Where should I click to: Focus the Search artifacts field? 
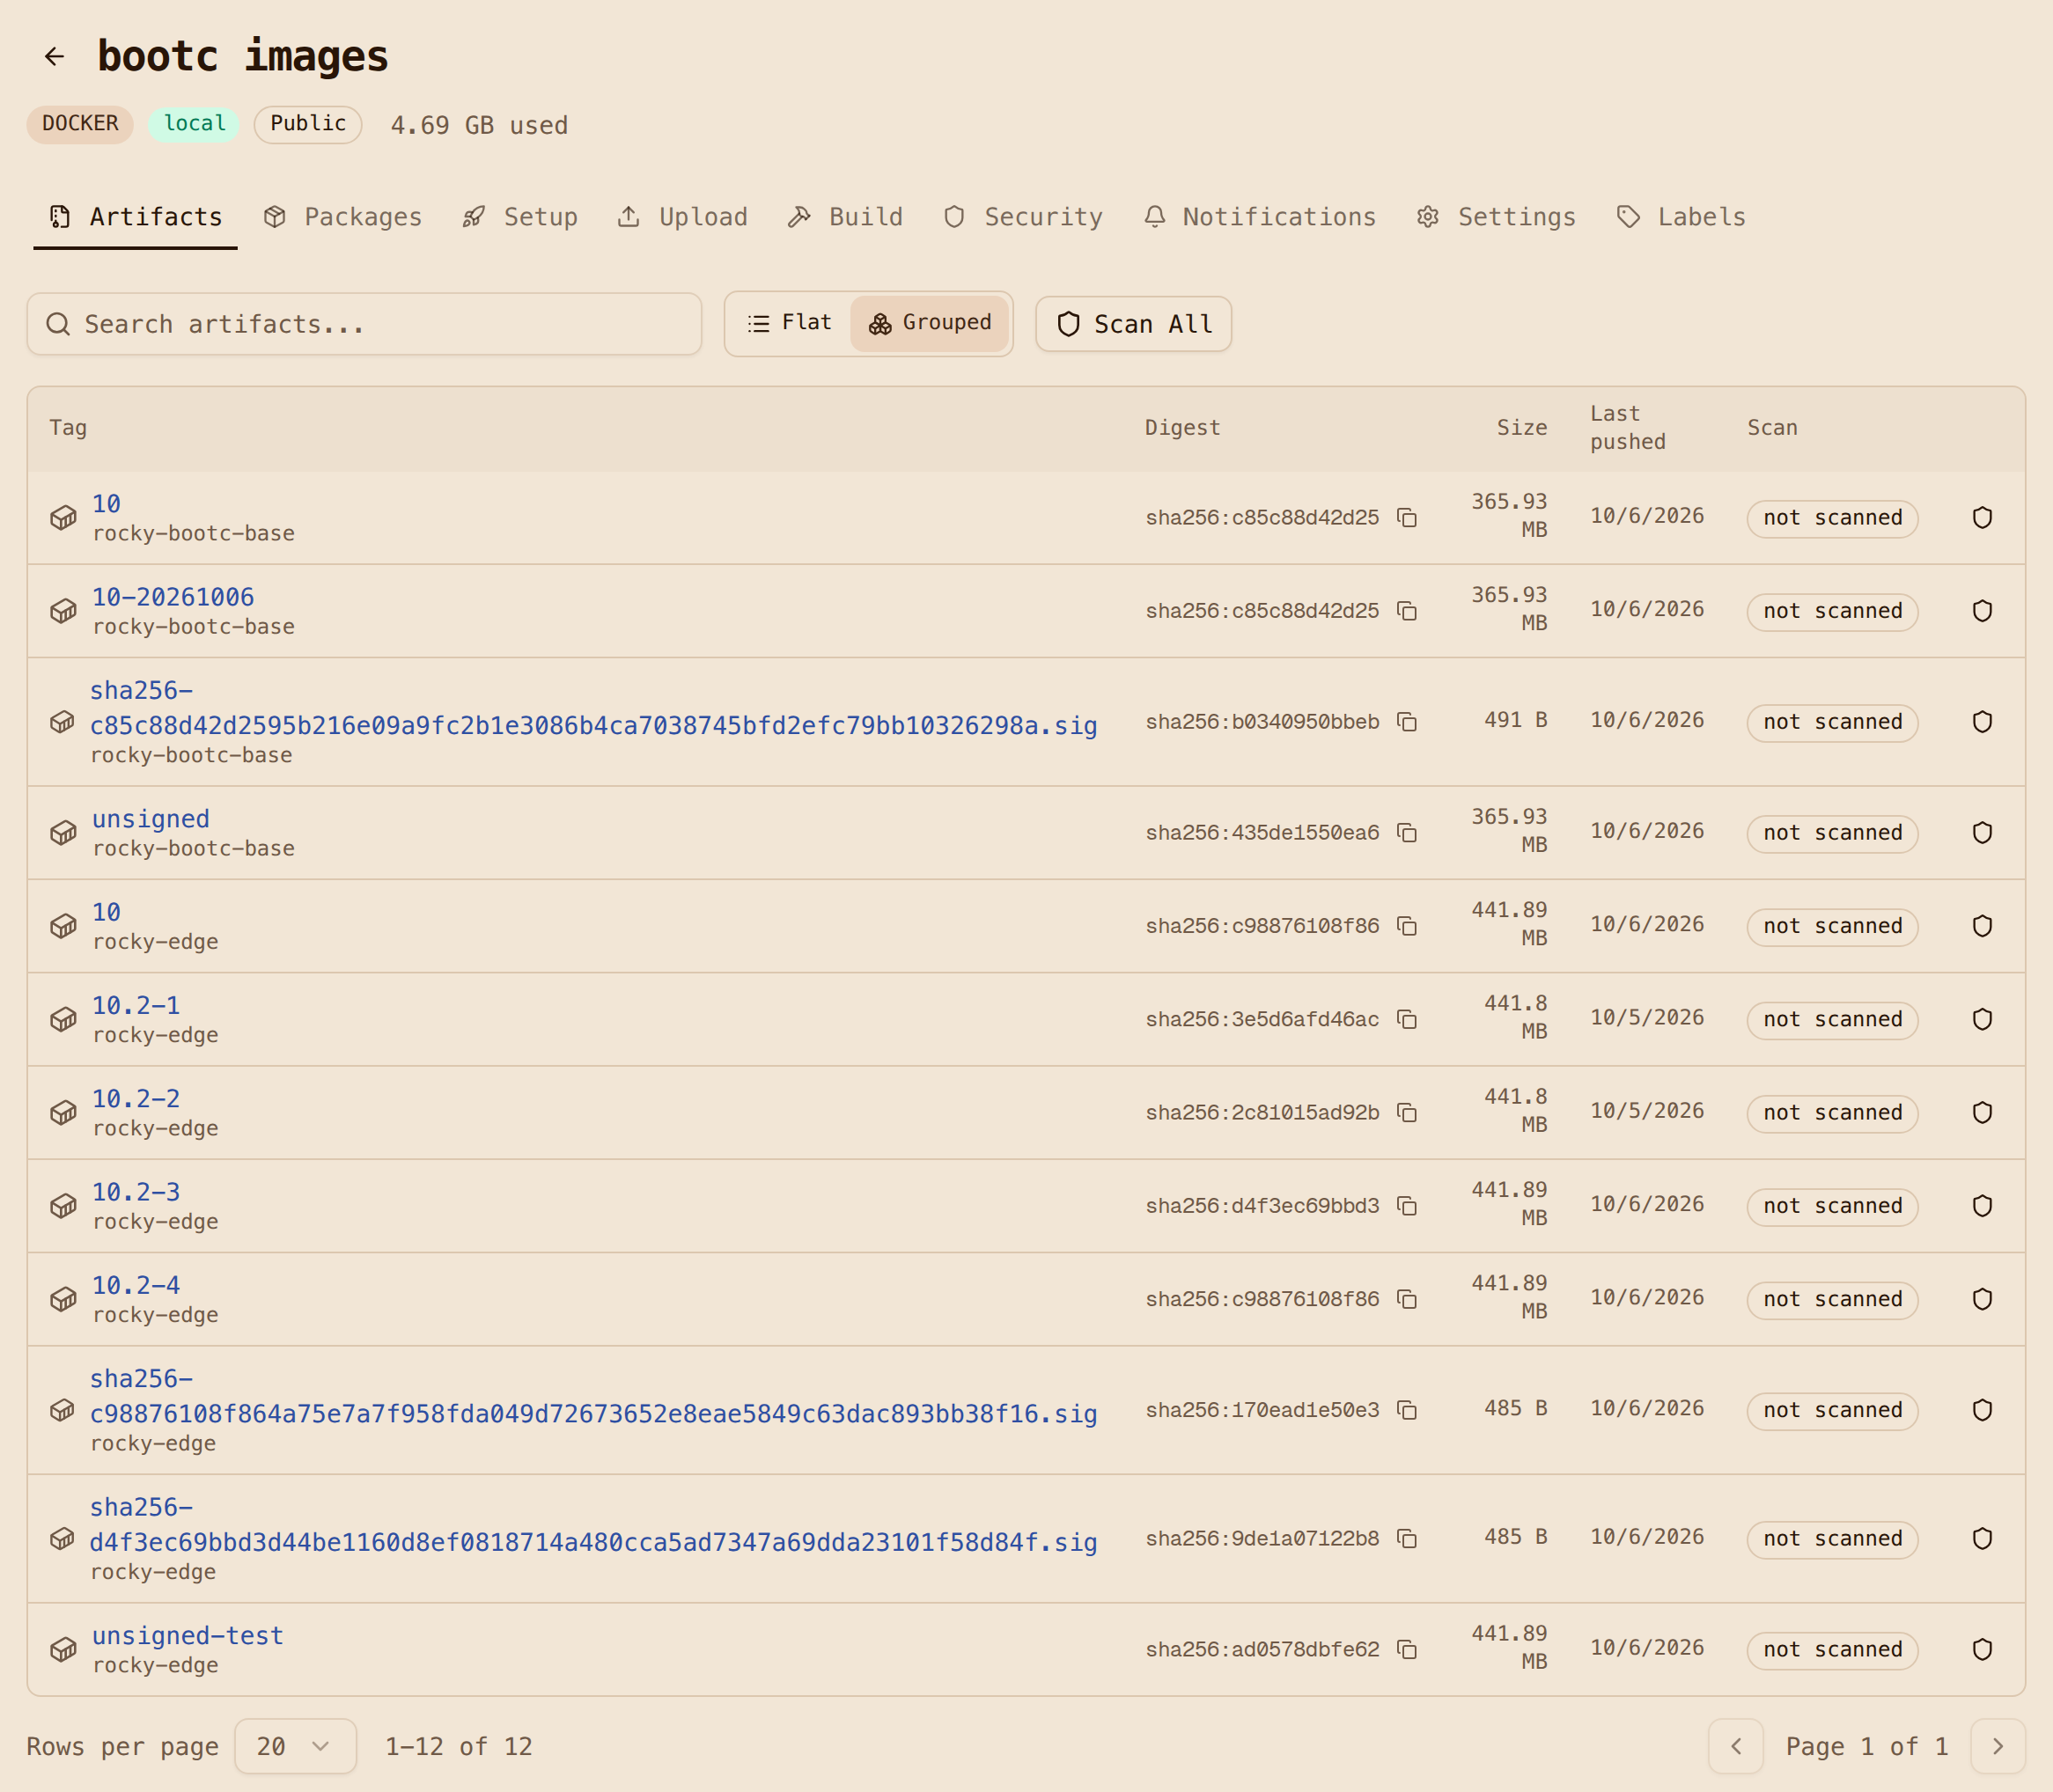pyautogui.click(x=364, y=324)
